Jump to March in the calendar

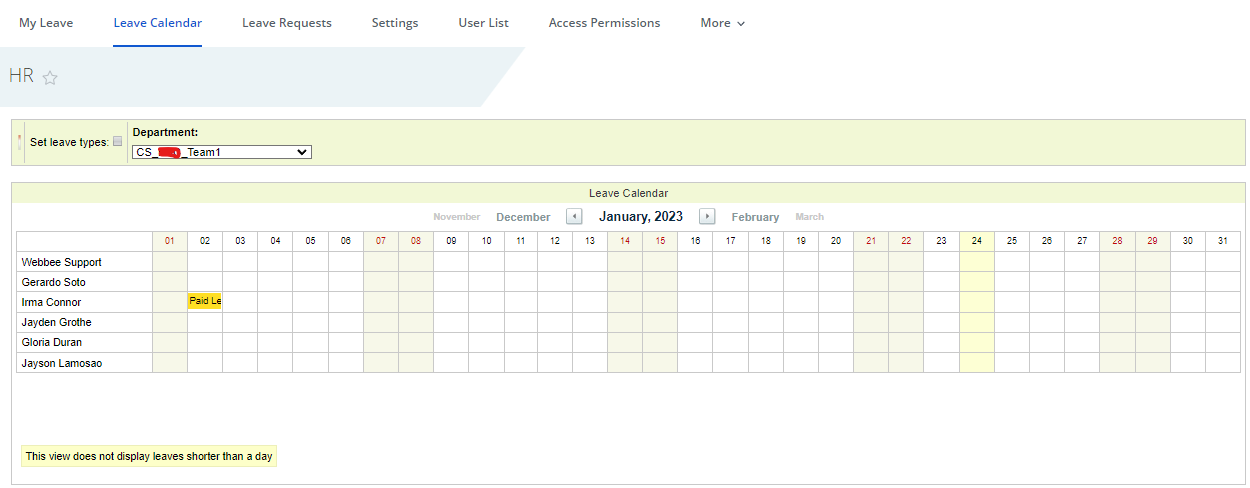(810, 217)
